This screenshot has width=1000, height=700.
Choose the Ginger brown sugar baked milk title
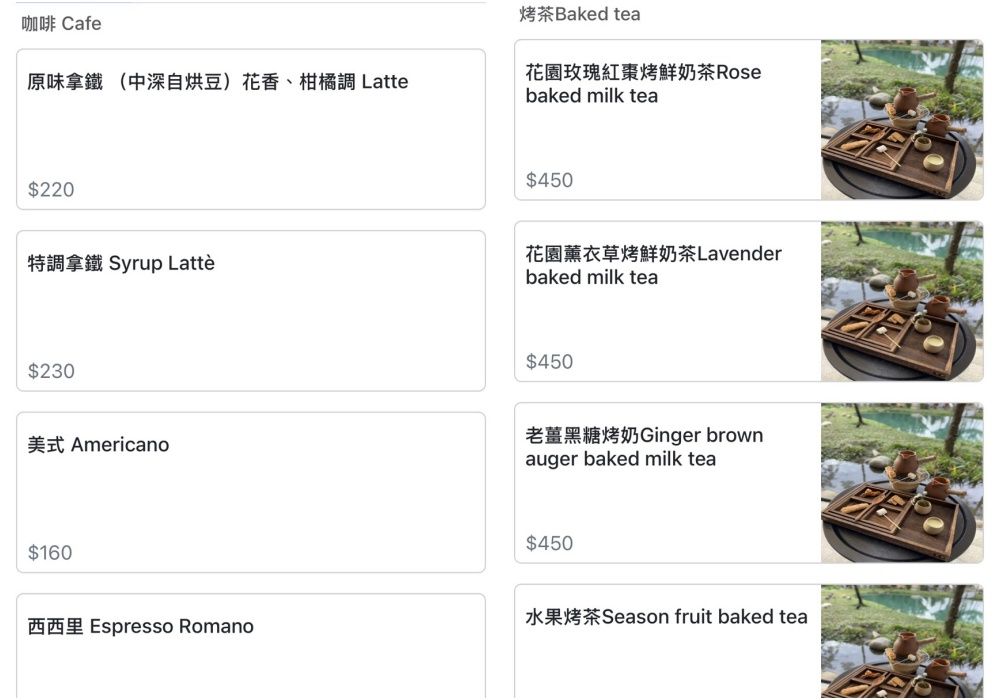tap(643, 447)
